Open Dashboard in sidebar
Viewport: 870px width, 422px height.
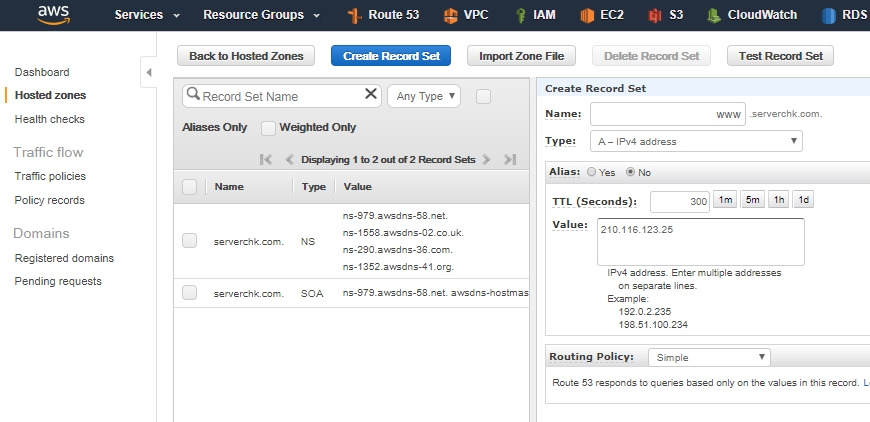[42, 72]
